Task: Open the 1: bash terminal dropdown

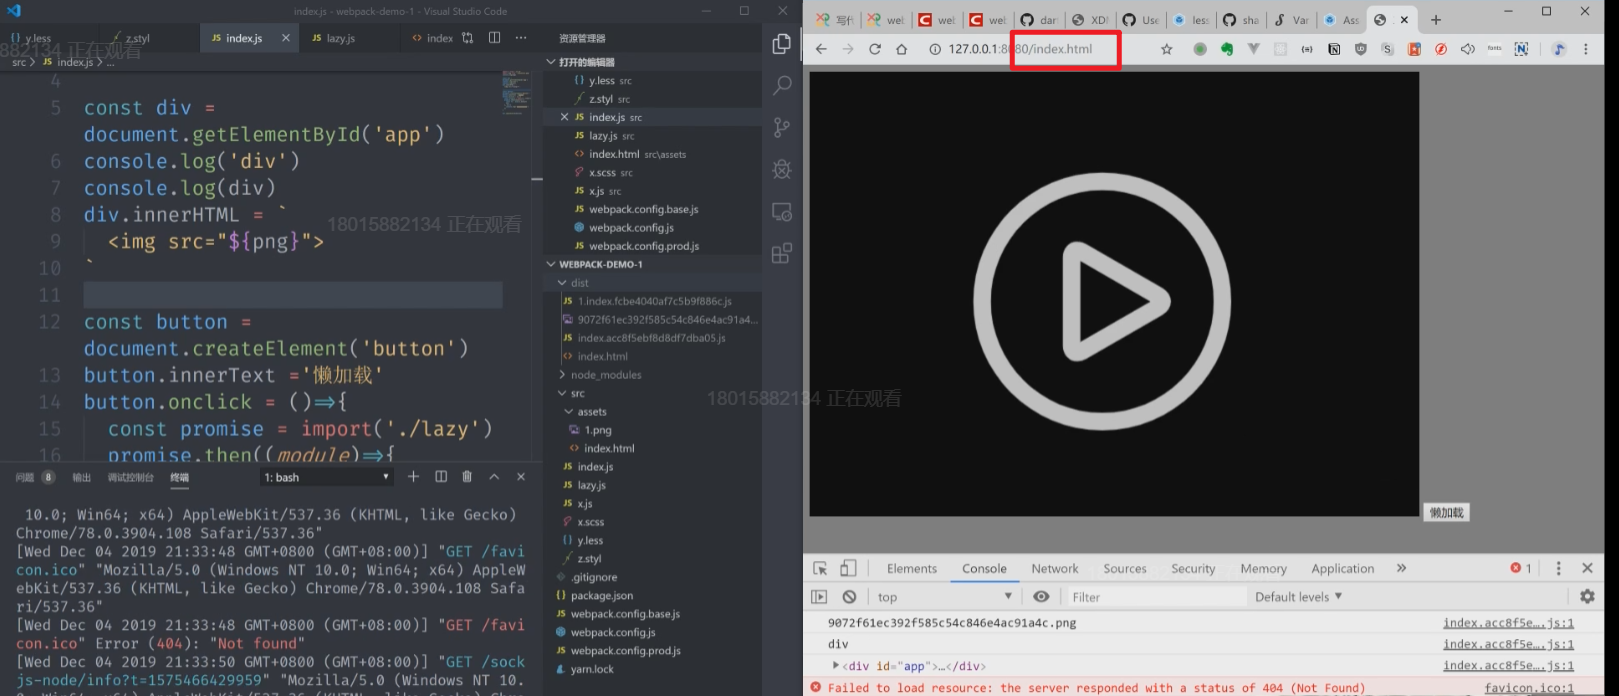Action: pyautogui.click(x=326, y=478)
